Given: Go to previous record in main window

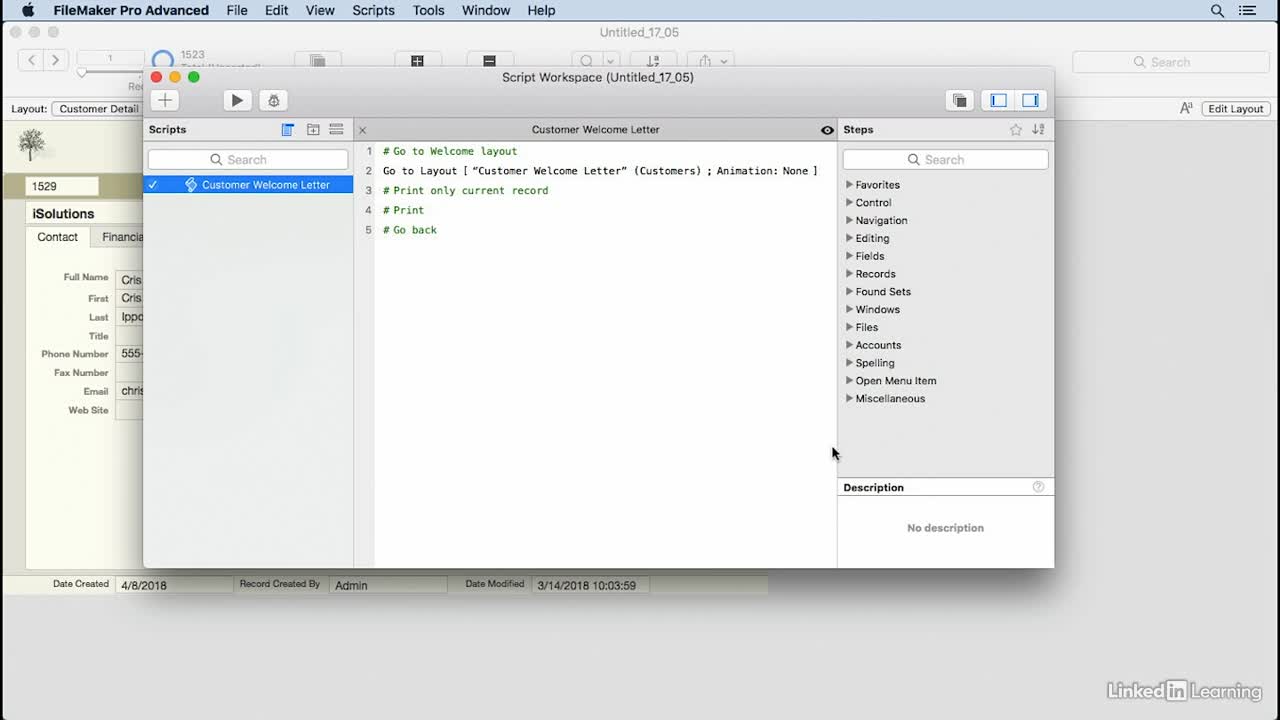Looking at the screenshot, I should [x=32, y=60].
